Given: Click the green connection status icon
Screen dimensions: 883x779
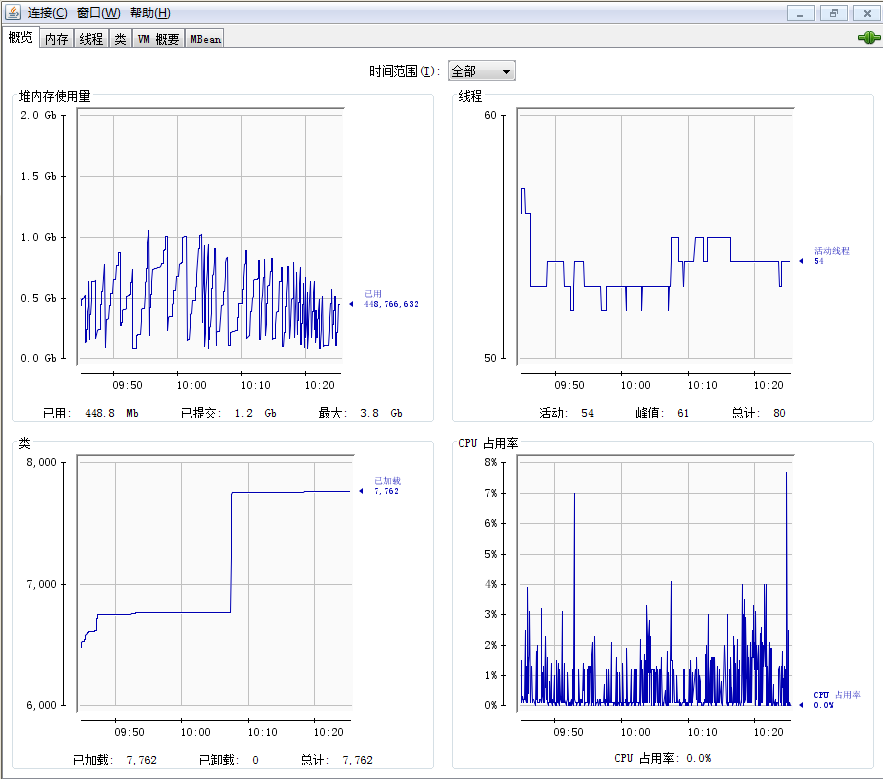Looking at the screenshot, I should (x=867, y=38).
